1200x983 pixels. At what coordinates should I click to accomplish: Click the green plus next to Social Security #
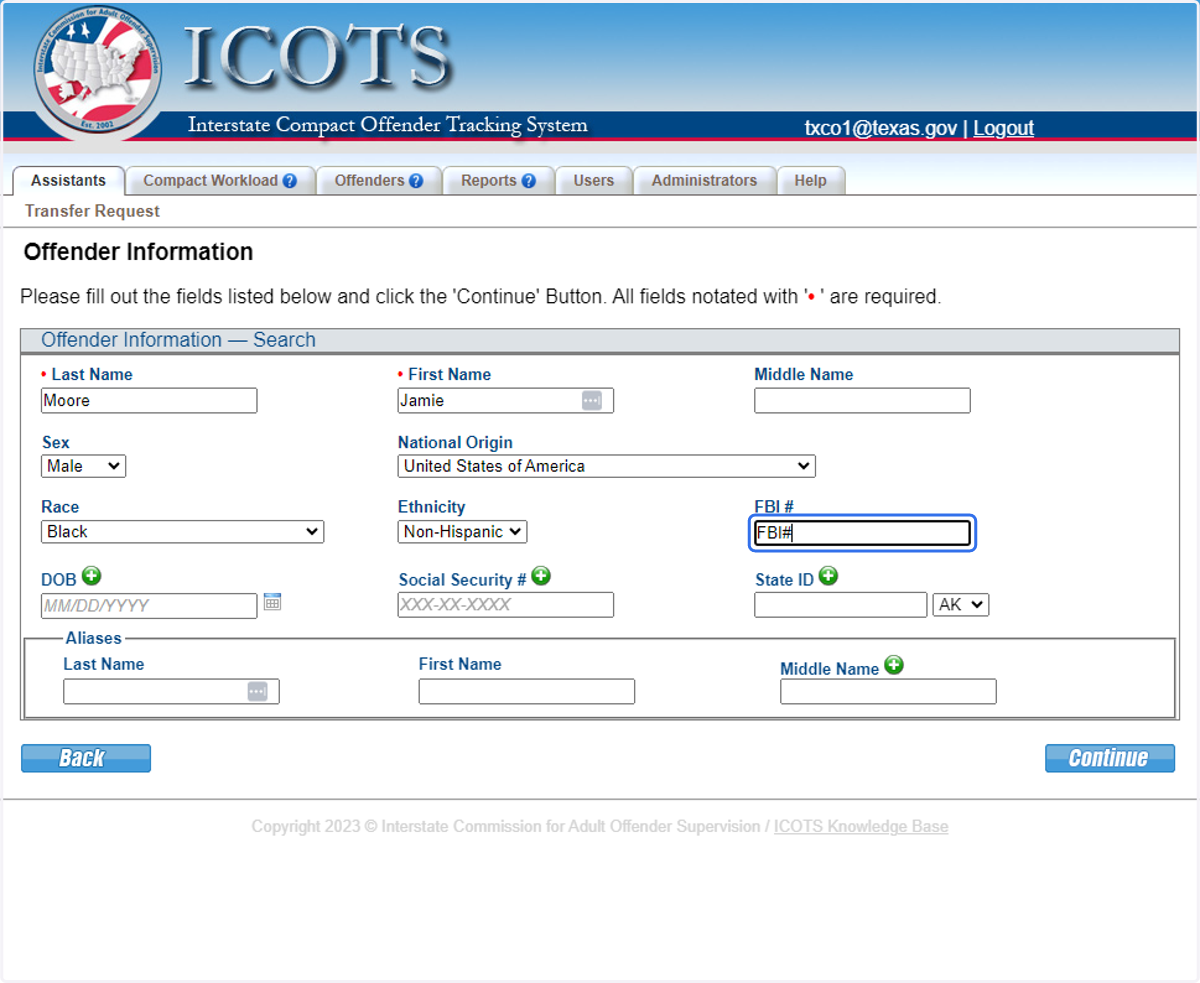tap(541, 576)
